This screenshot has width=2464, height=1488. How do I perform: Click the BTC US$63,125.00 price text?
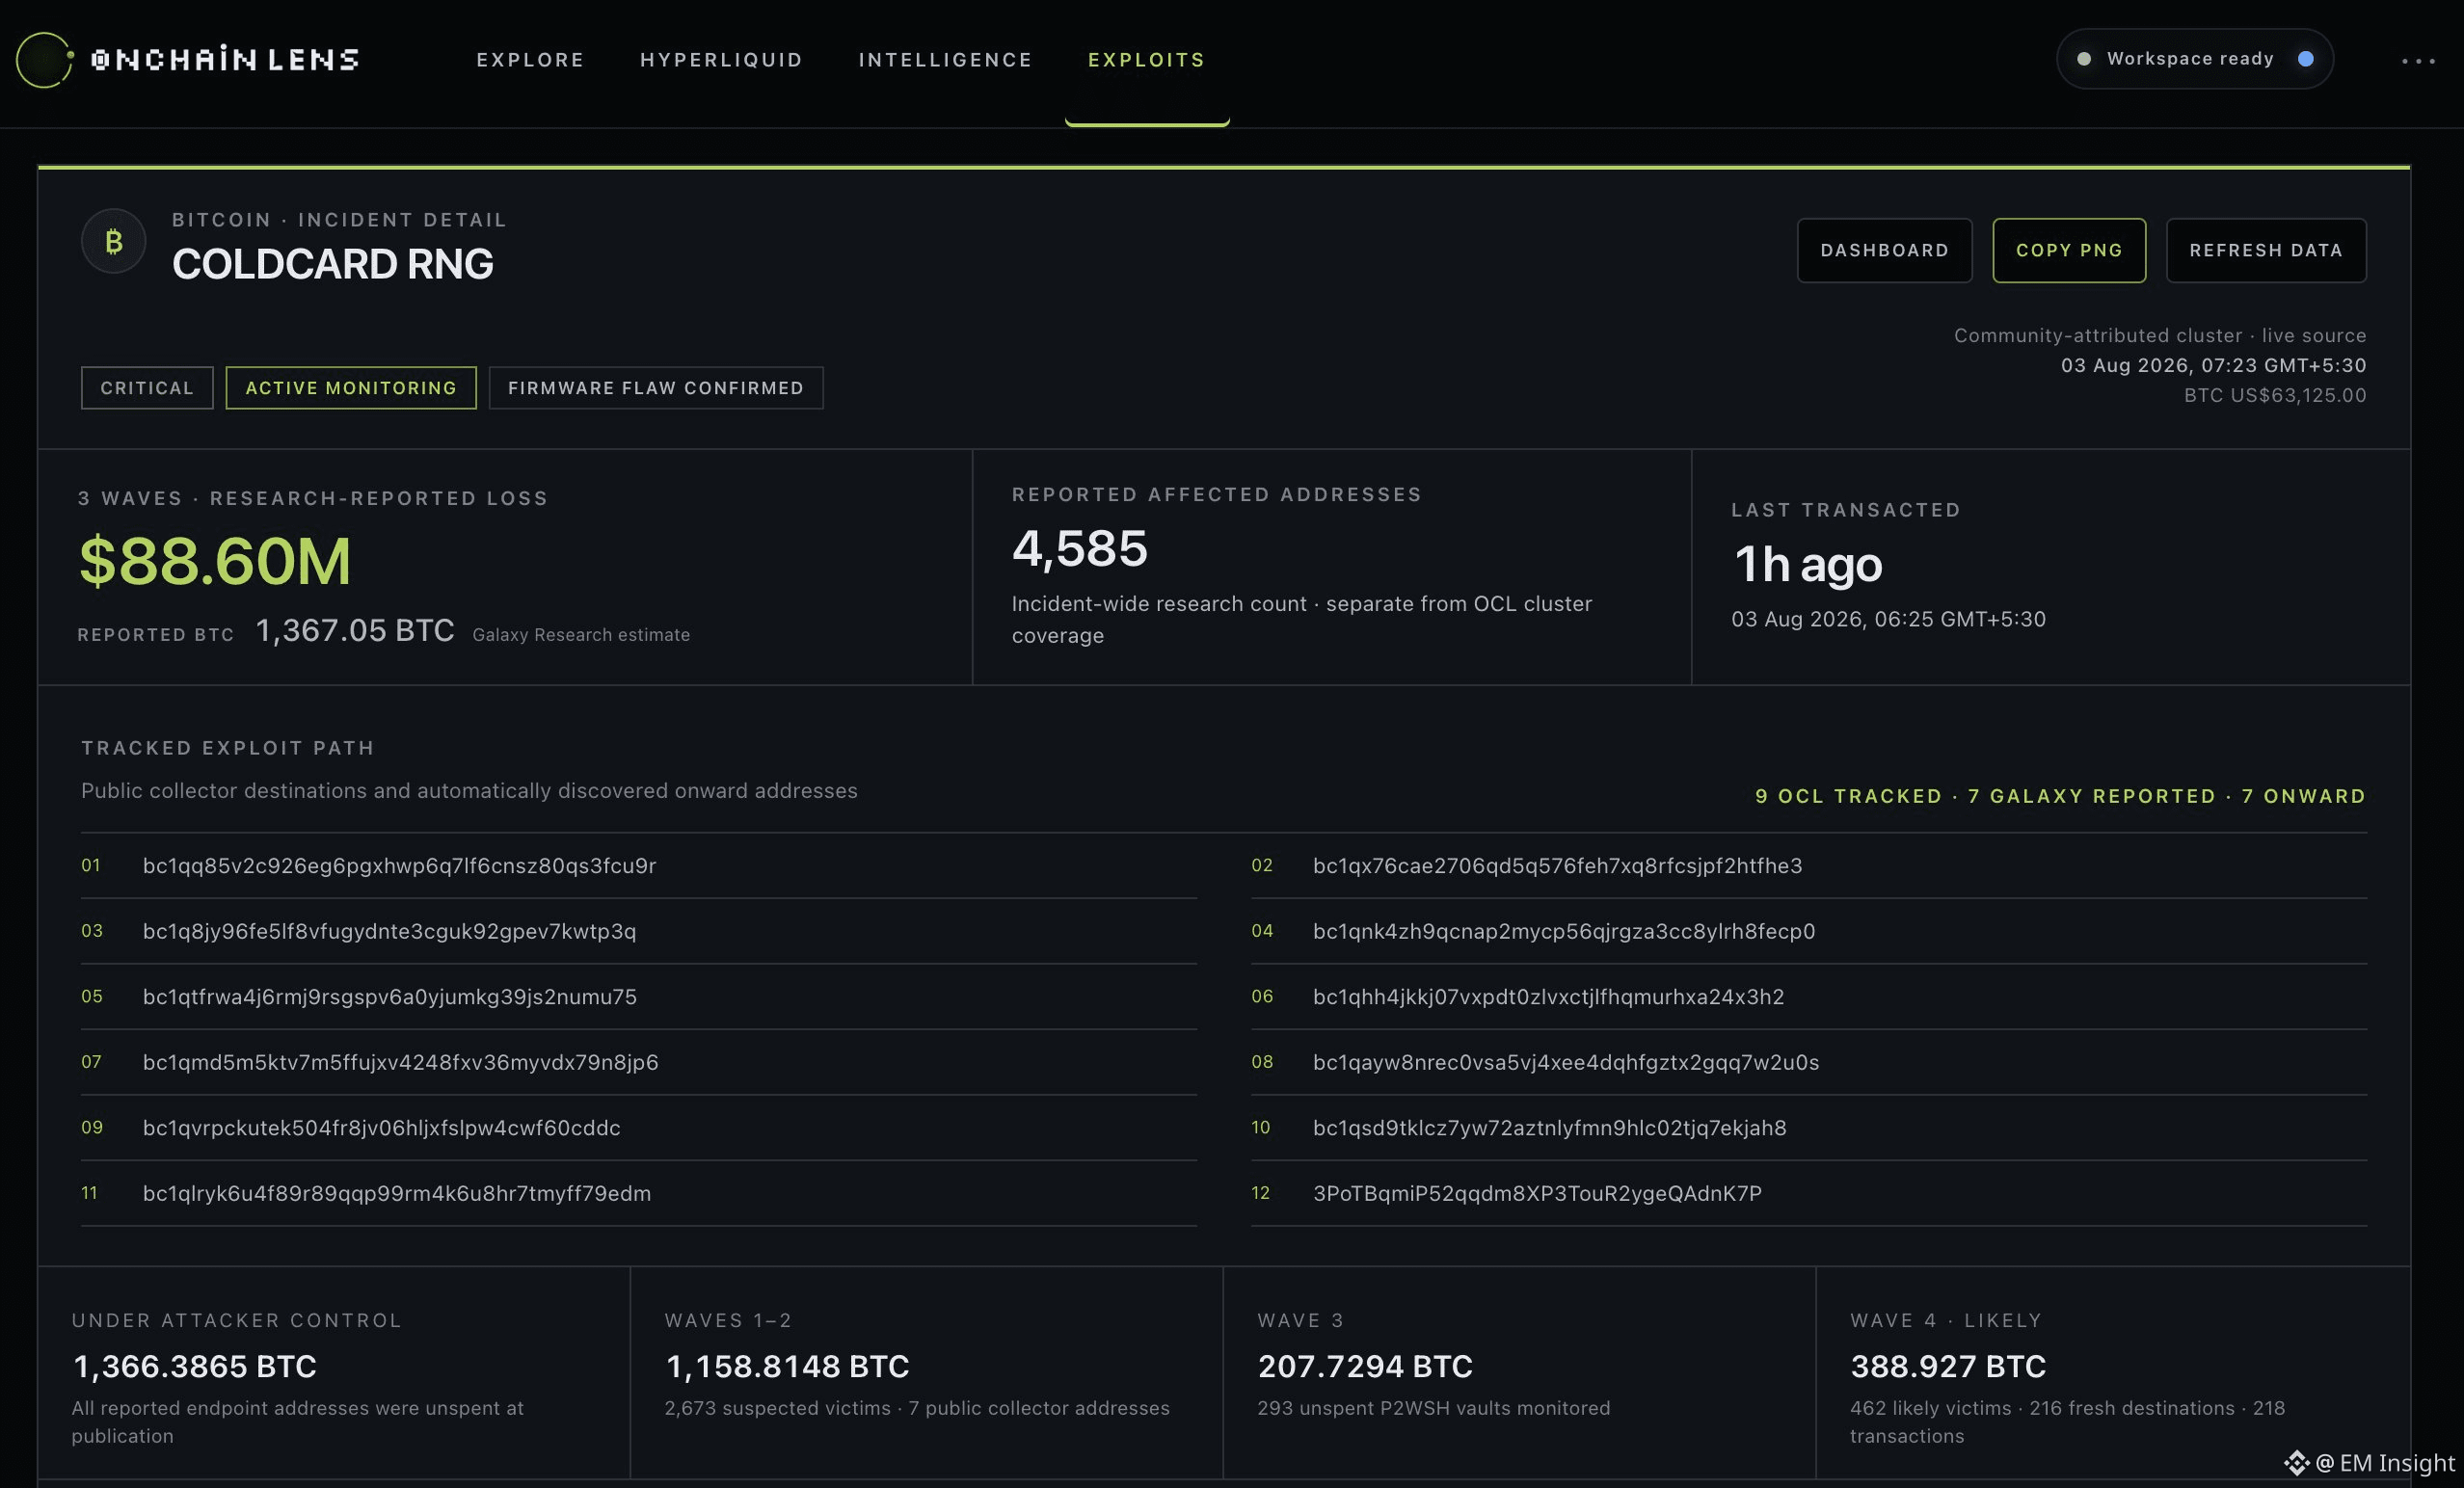(x=2275, y=395)
